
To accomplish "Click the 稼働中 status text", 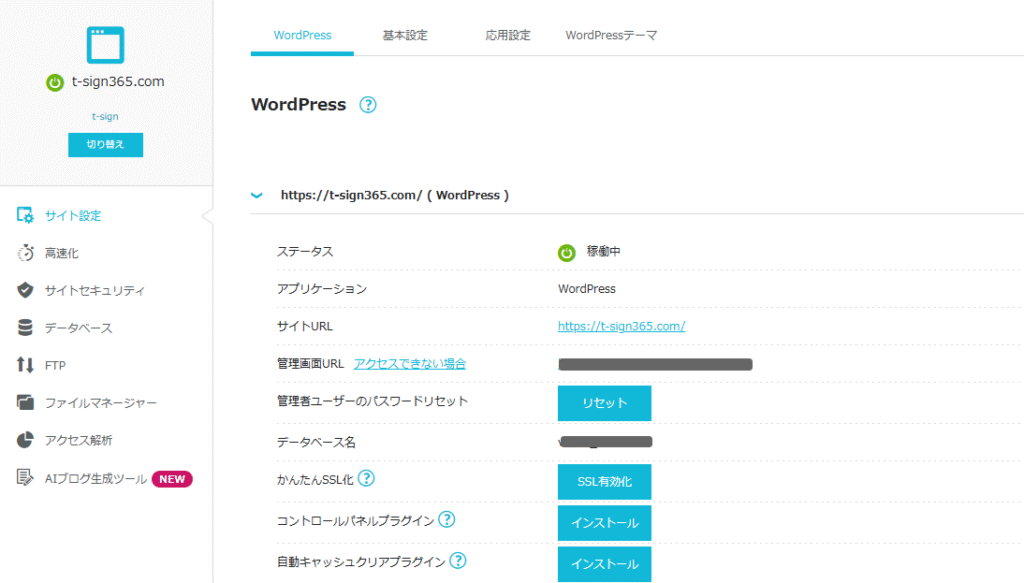I will (603, 251).
